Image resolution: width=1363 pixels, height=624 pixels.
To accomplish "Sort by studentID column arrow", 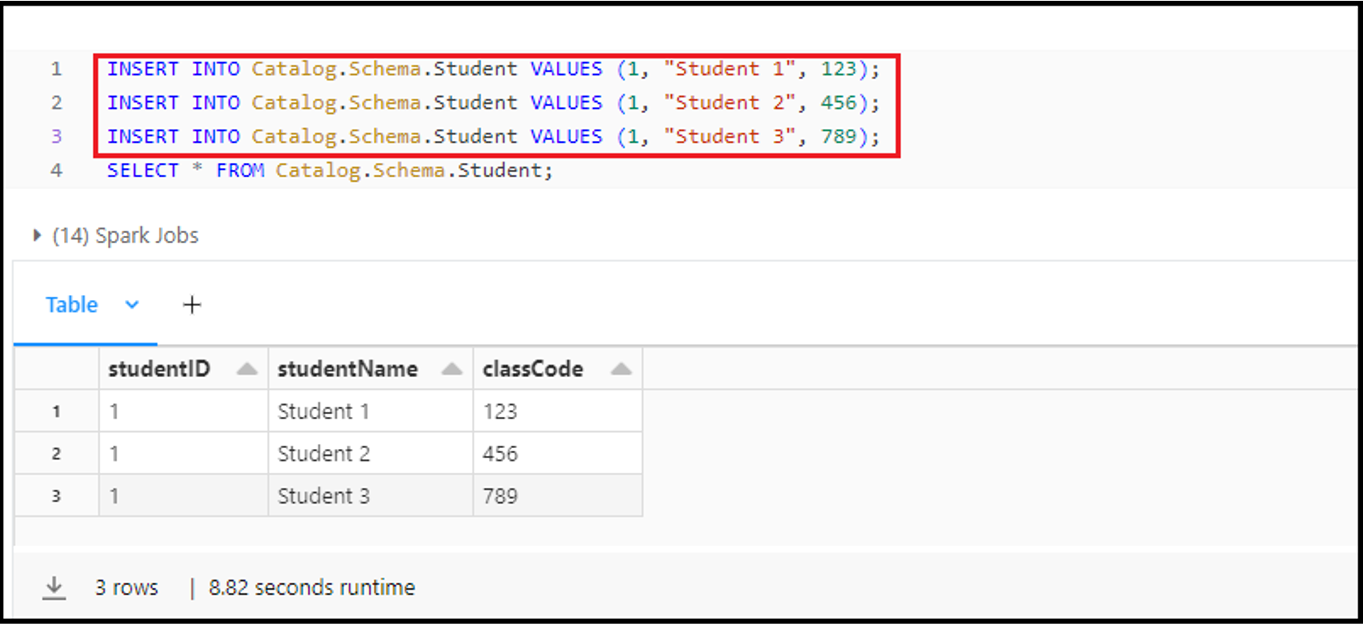I will pos(247,369).
